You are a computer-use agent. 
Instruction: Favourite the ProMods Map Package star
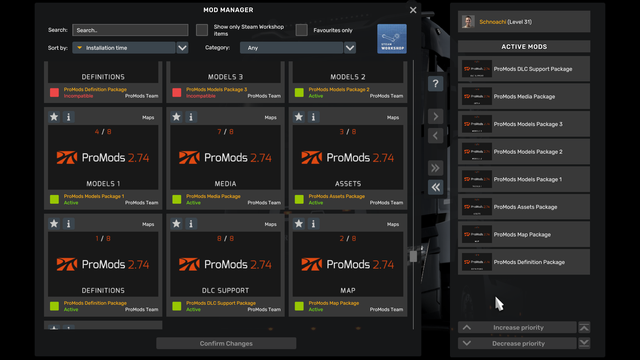[x=299, y=224]
